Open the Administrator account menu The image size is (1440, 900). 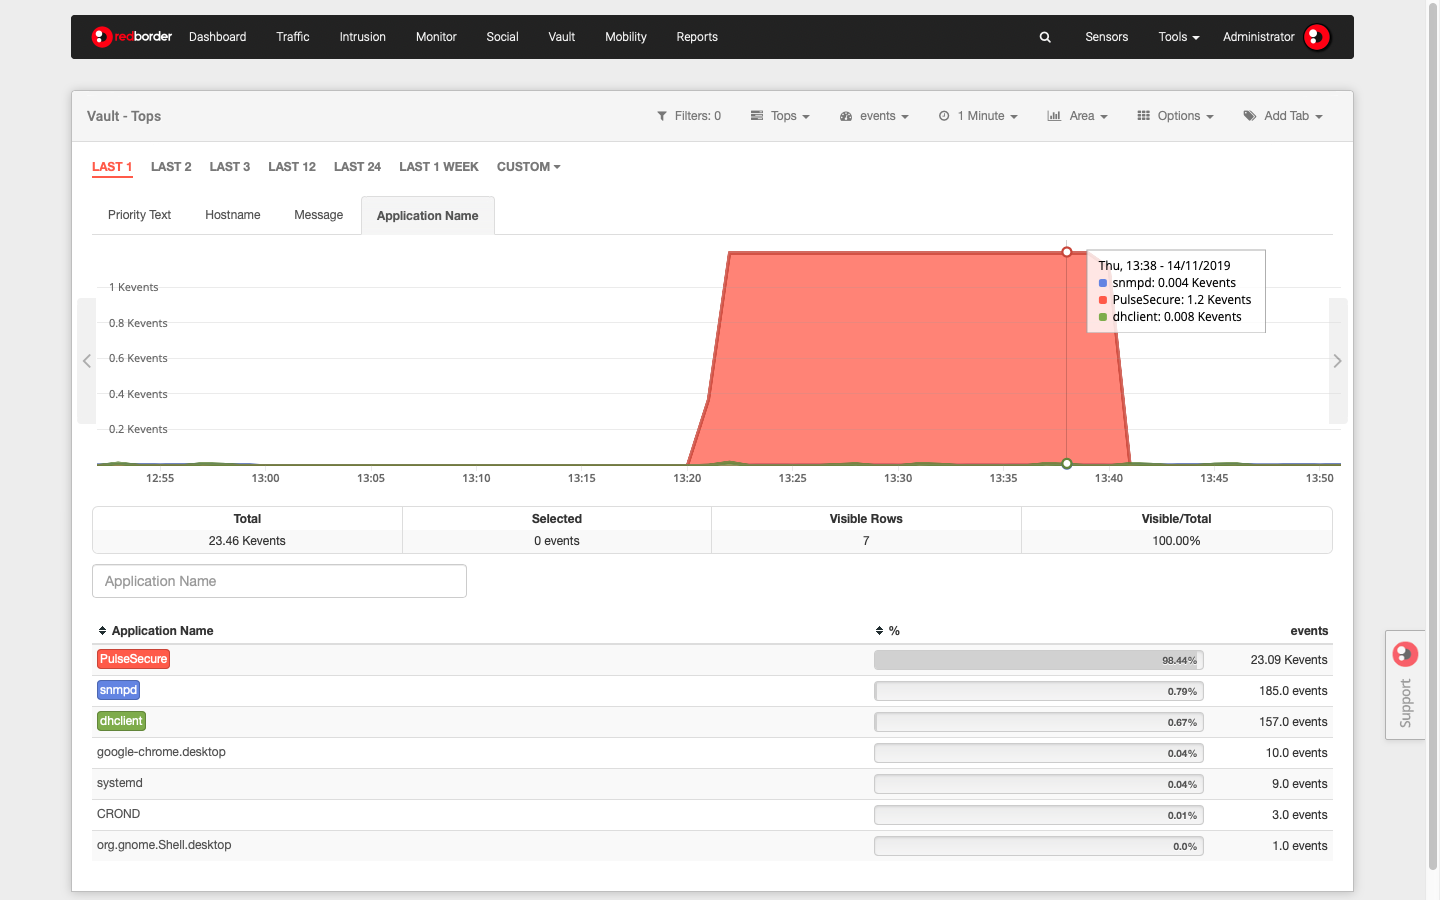(x=1259, y=37)
